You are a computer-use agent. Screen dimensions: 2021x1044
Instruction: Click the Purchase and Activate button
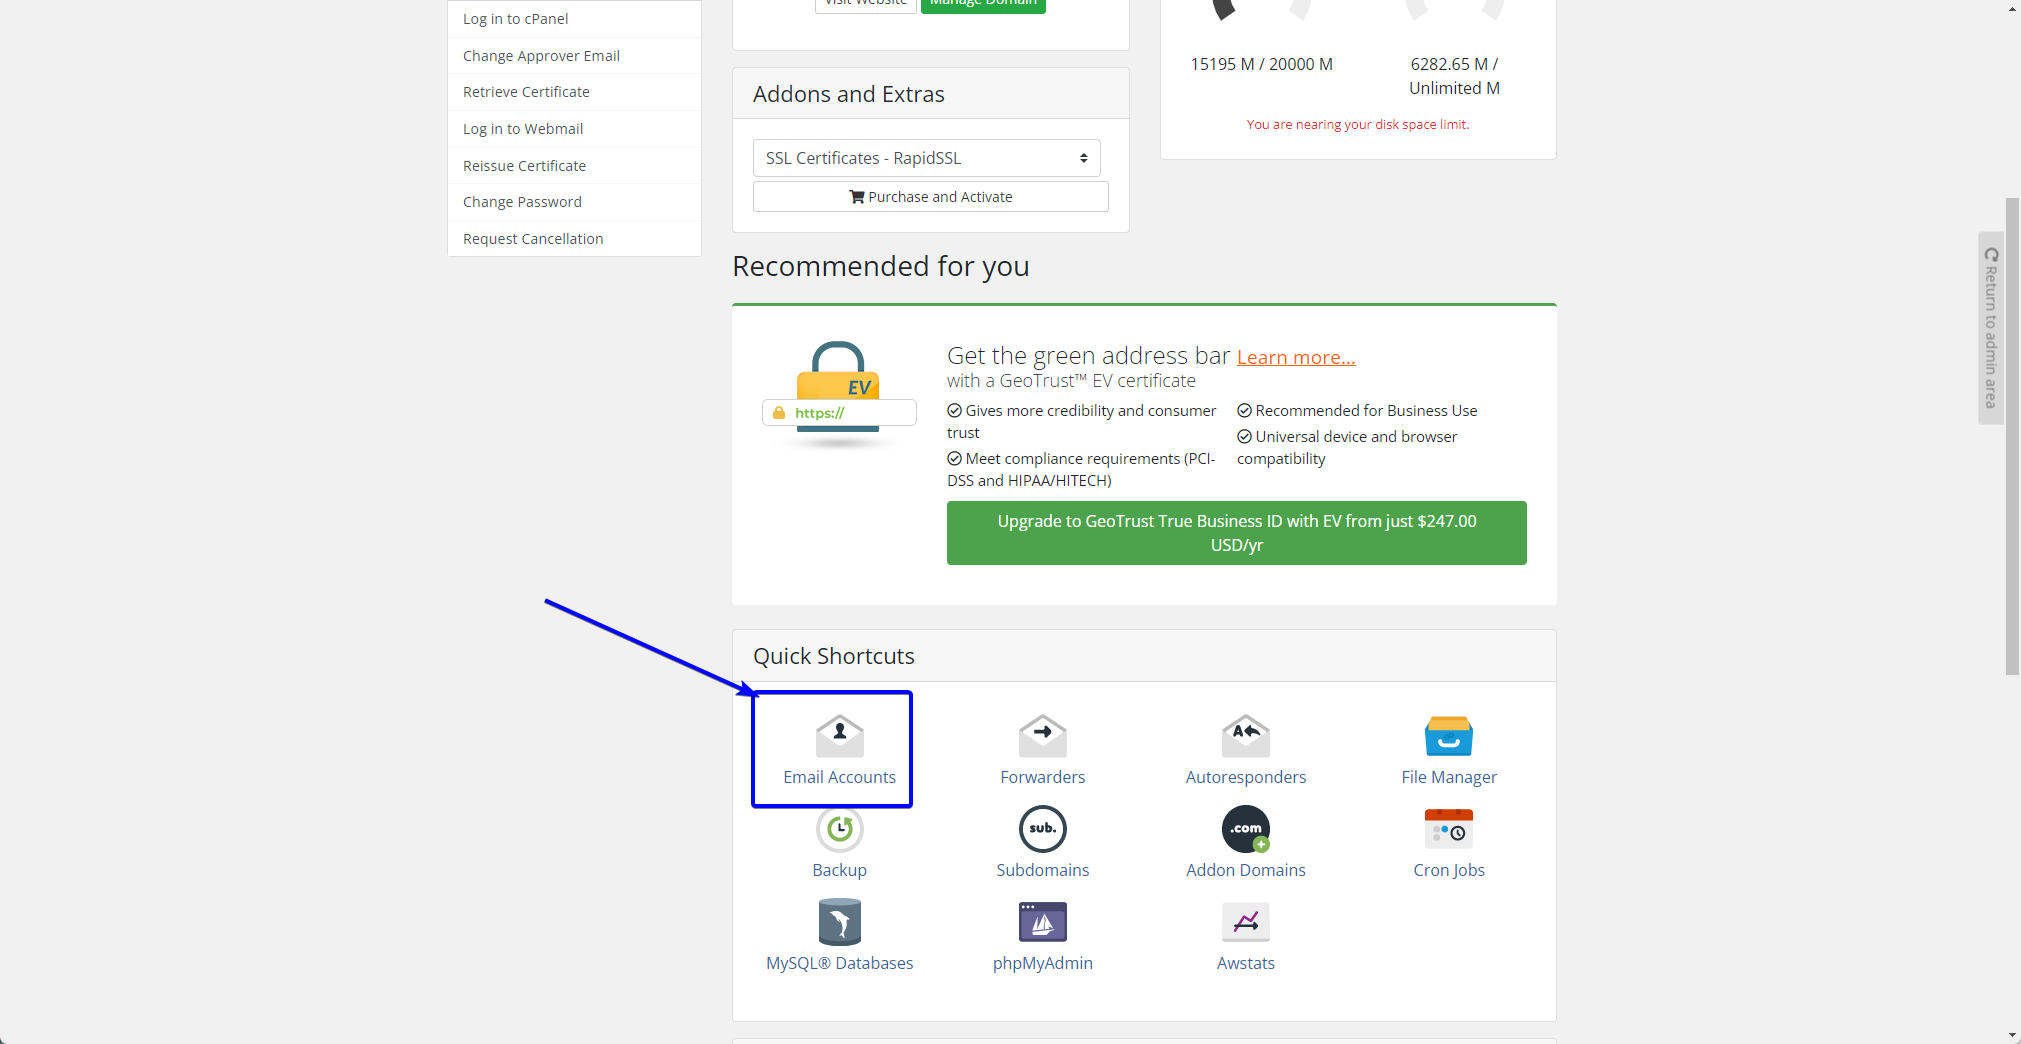pyautogui.click(x=930, y=197)
